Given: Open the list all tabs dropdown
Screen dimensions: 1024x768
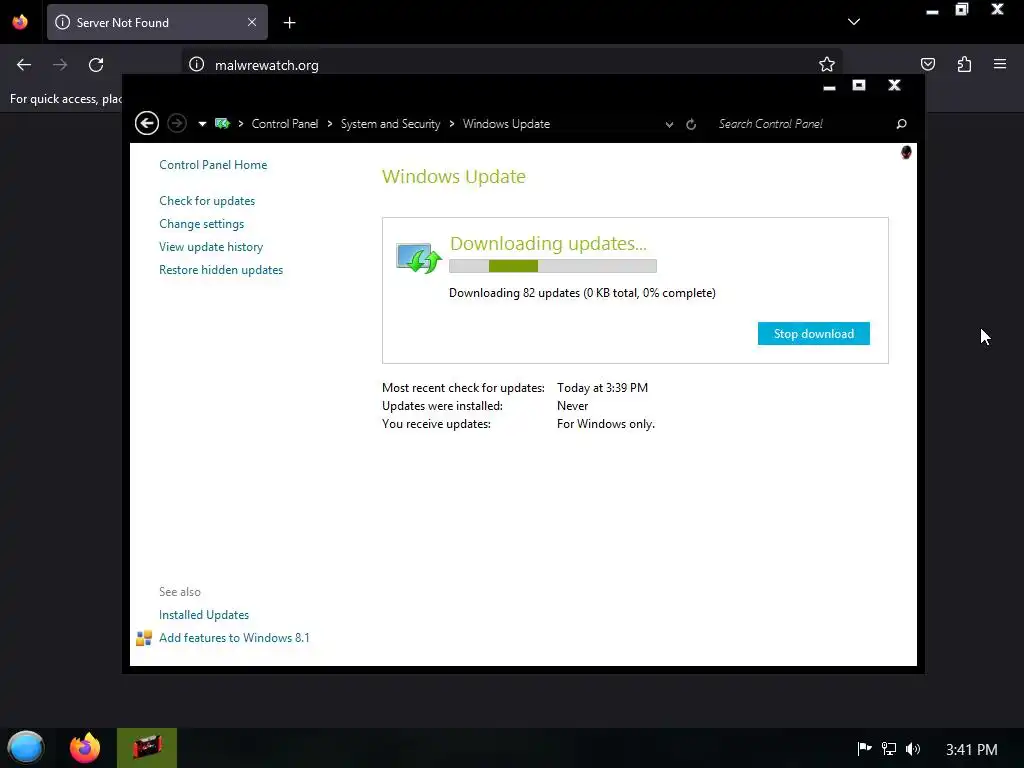Looking at the screenshot, I should (854, 22).
